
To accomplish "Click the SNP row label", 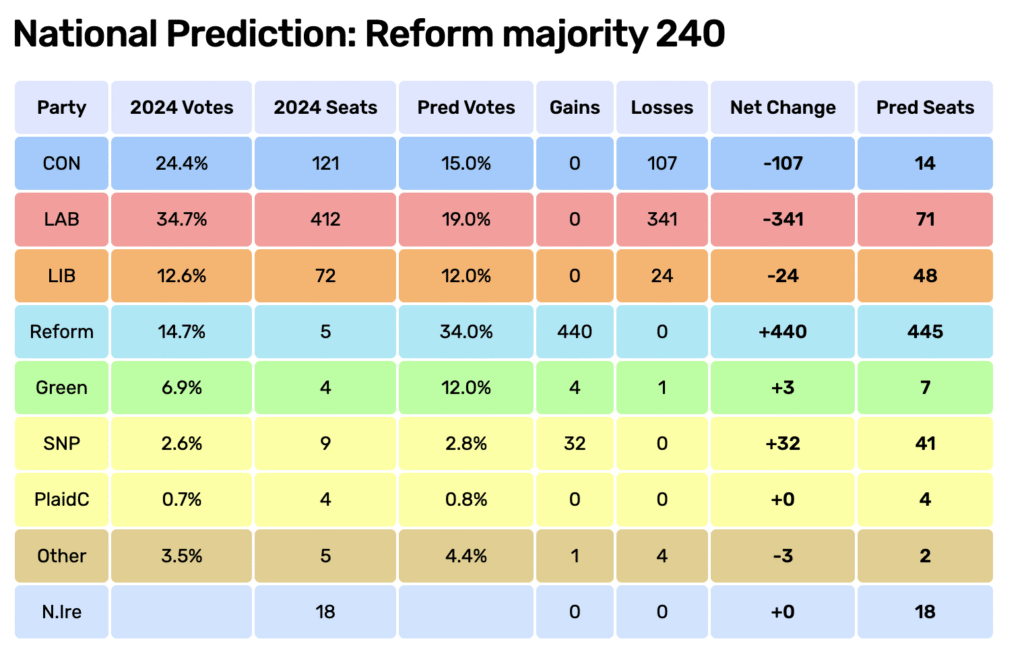I will [62, 443].
